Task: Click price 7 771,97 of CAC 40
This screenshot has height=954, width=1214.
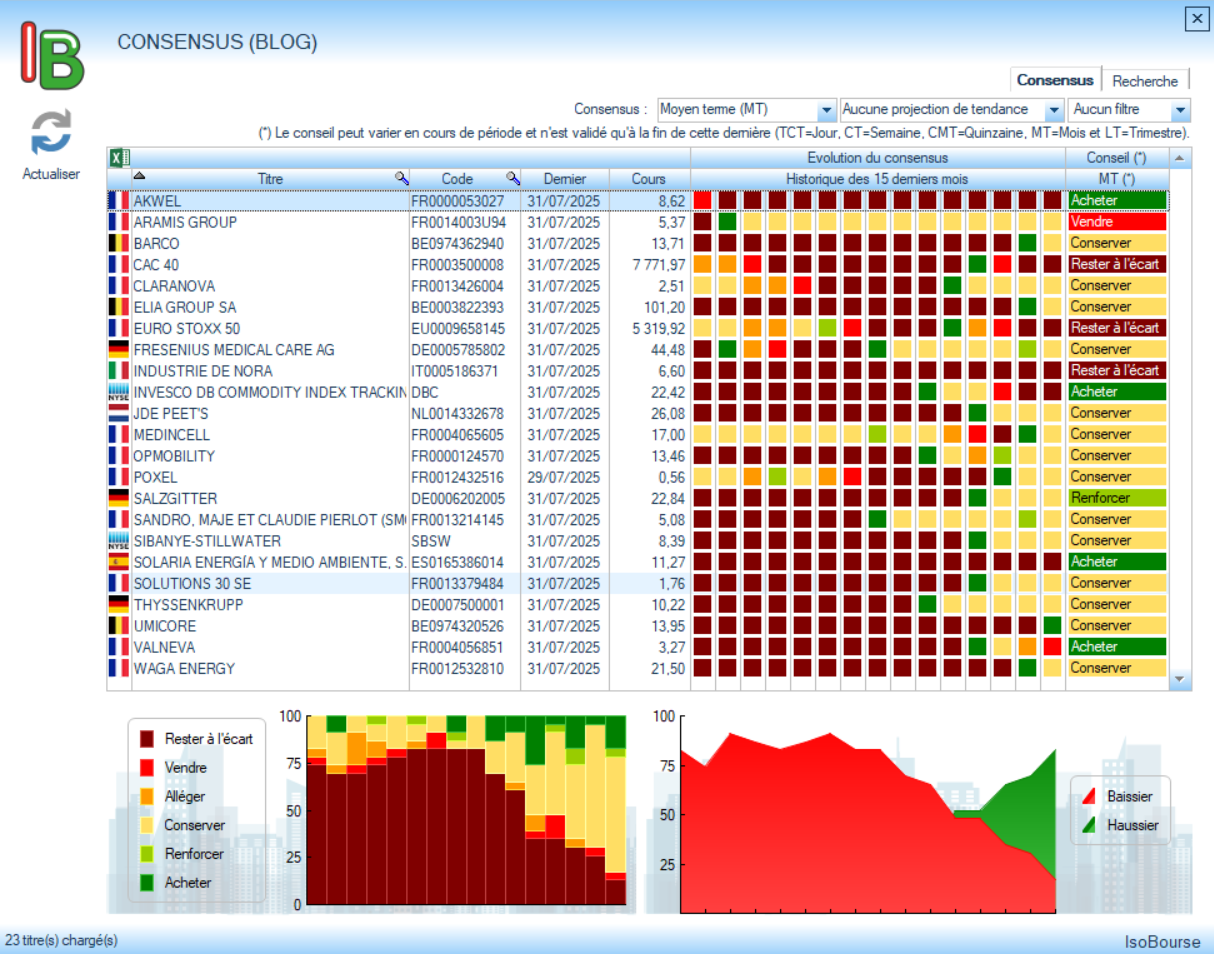Action: coord(659,265)
